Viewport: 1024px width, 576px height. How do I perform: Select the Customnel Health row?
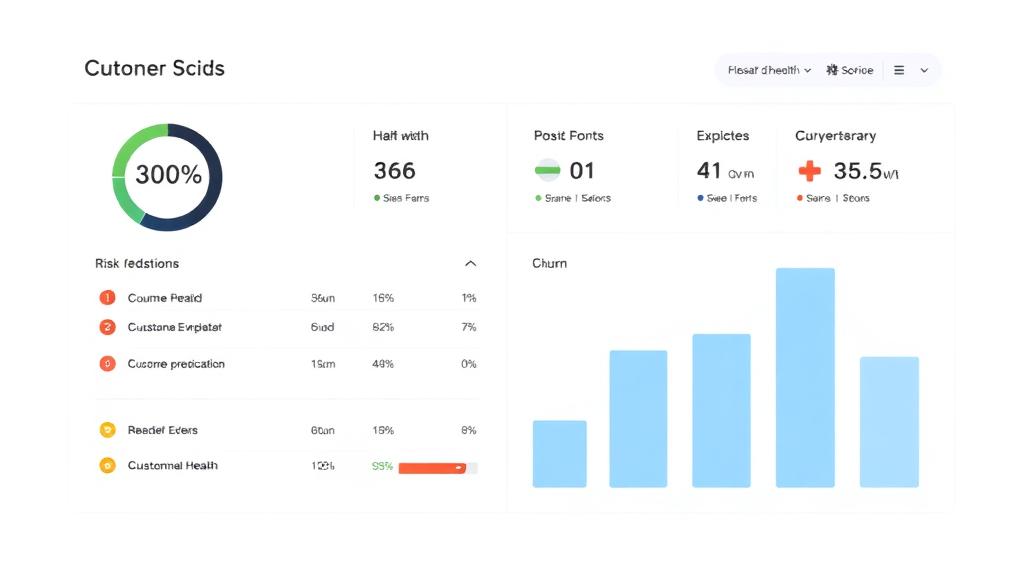coord(287,466)
